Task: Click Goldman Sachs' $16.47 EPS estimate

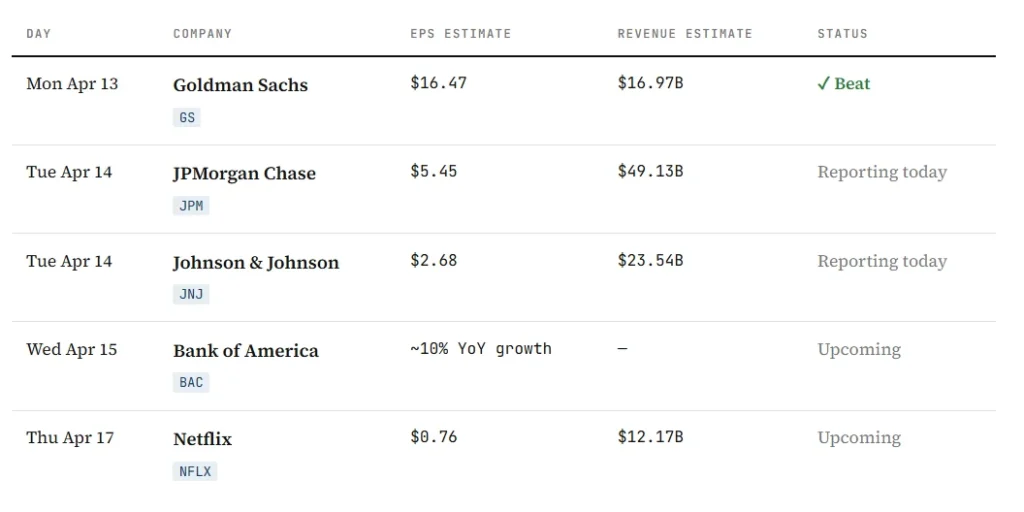Action: (x=438, y=83)
